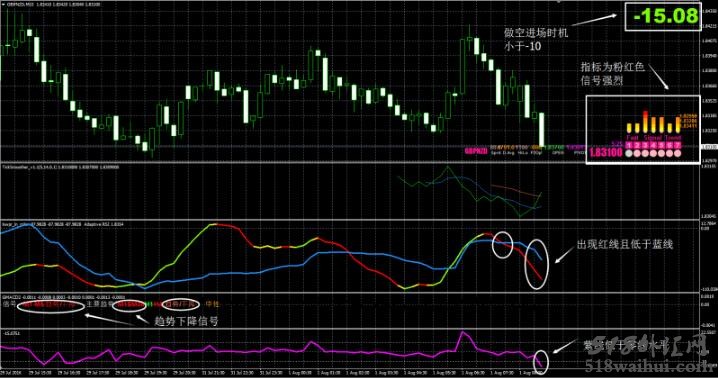Select the circled purple line endpoint
Screen dimensions: 718x378
(541, 361)
